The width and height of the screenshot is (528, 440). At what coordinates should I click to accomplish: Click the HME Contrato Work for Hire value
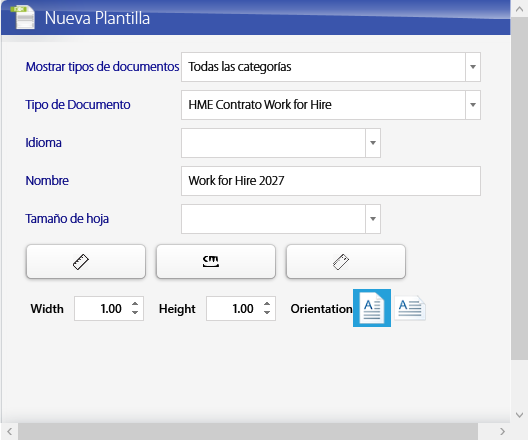(x=260, y=105)
